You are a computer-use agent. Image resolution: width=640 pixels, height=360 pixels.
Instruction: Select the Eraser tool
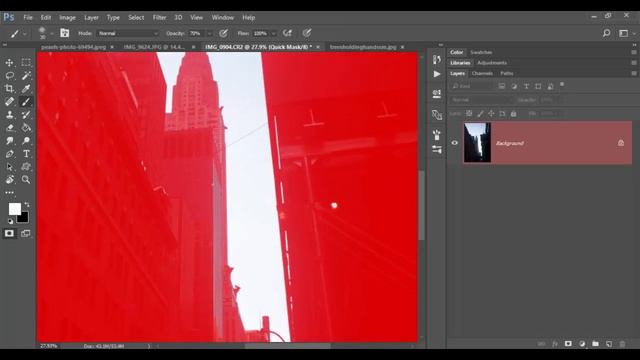9,128
